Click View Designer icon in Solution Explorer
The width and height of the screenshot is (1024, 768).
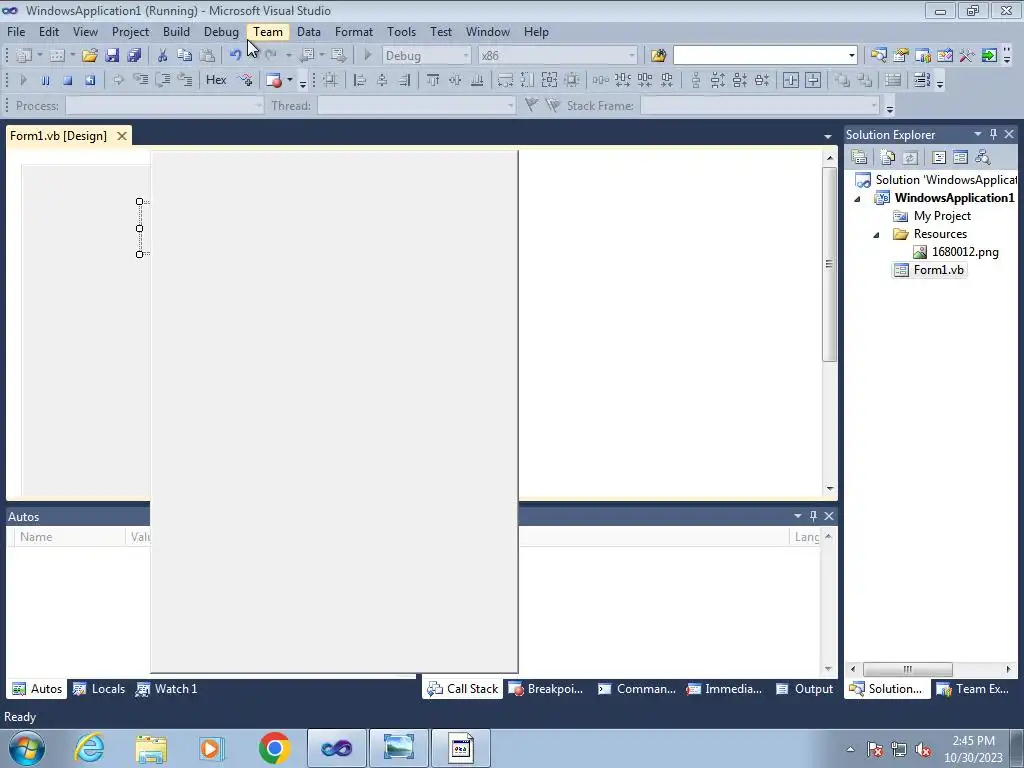pyautogui.click(x=960, y=157)
